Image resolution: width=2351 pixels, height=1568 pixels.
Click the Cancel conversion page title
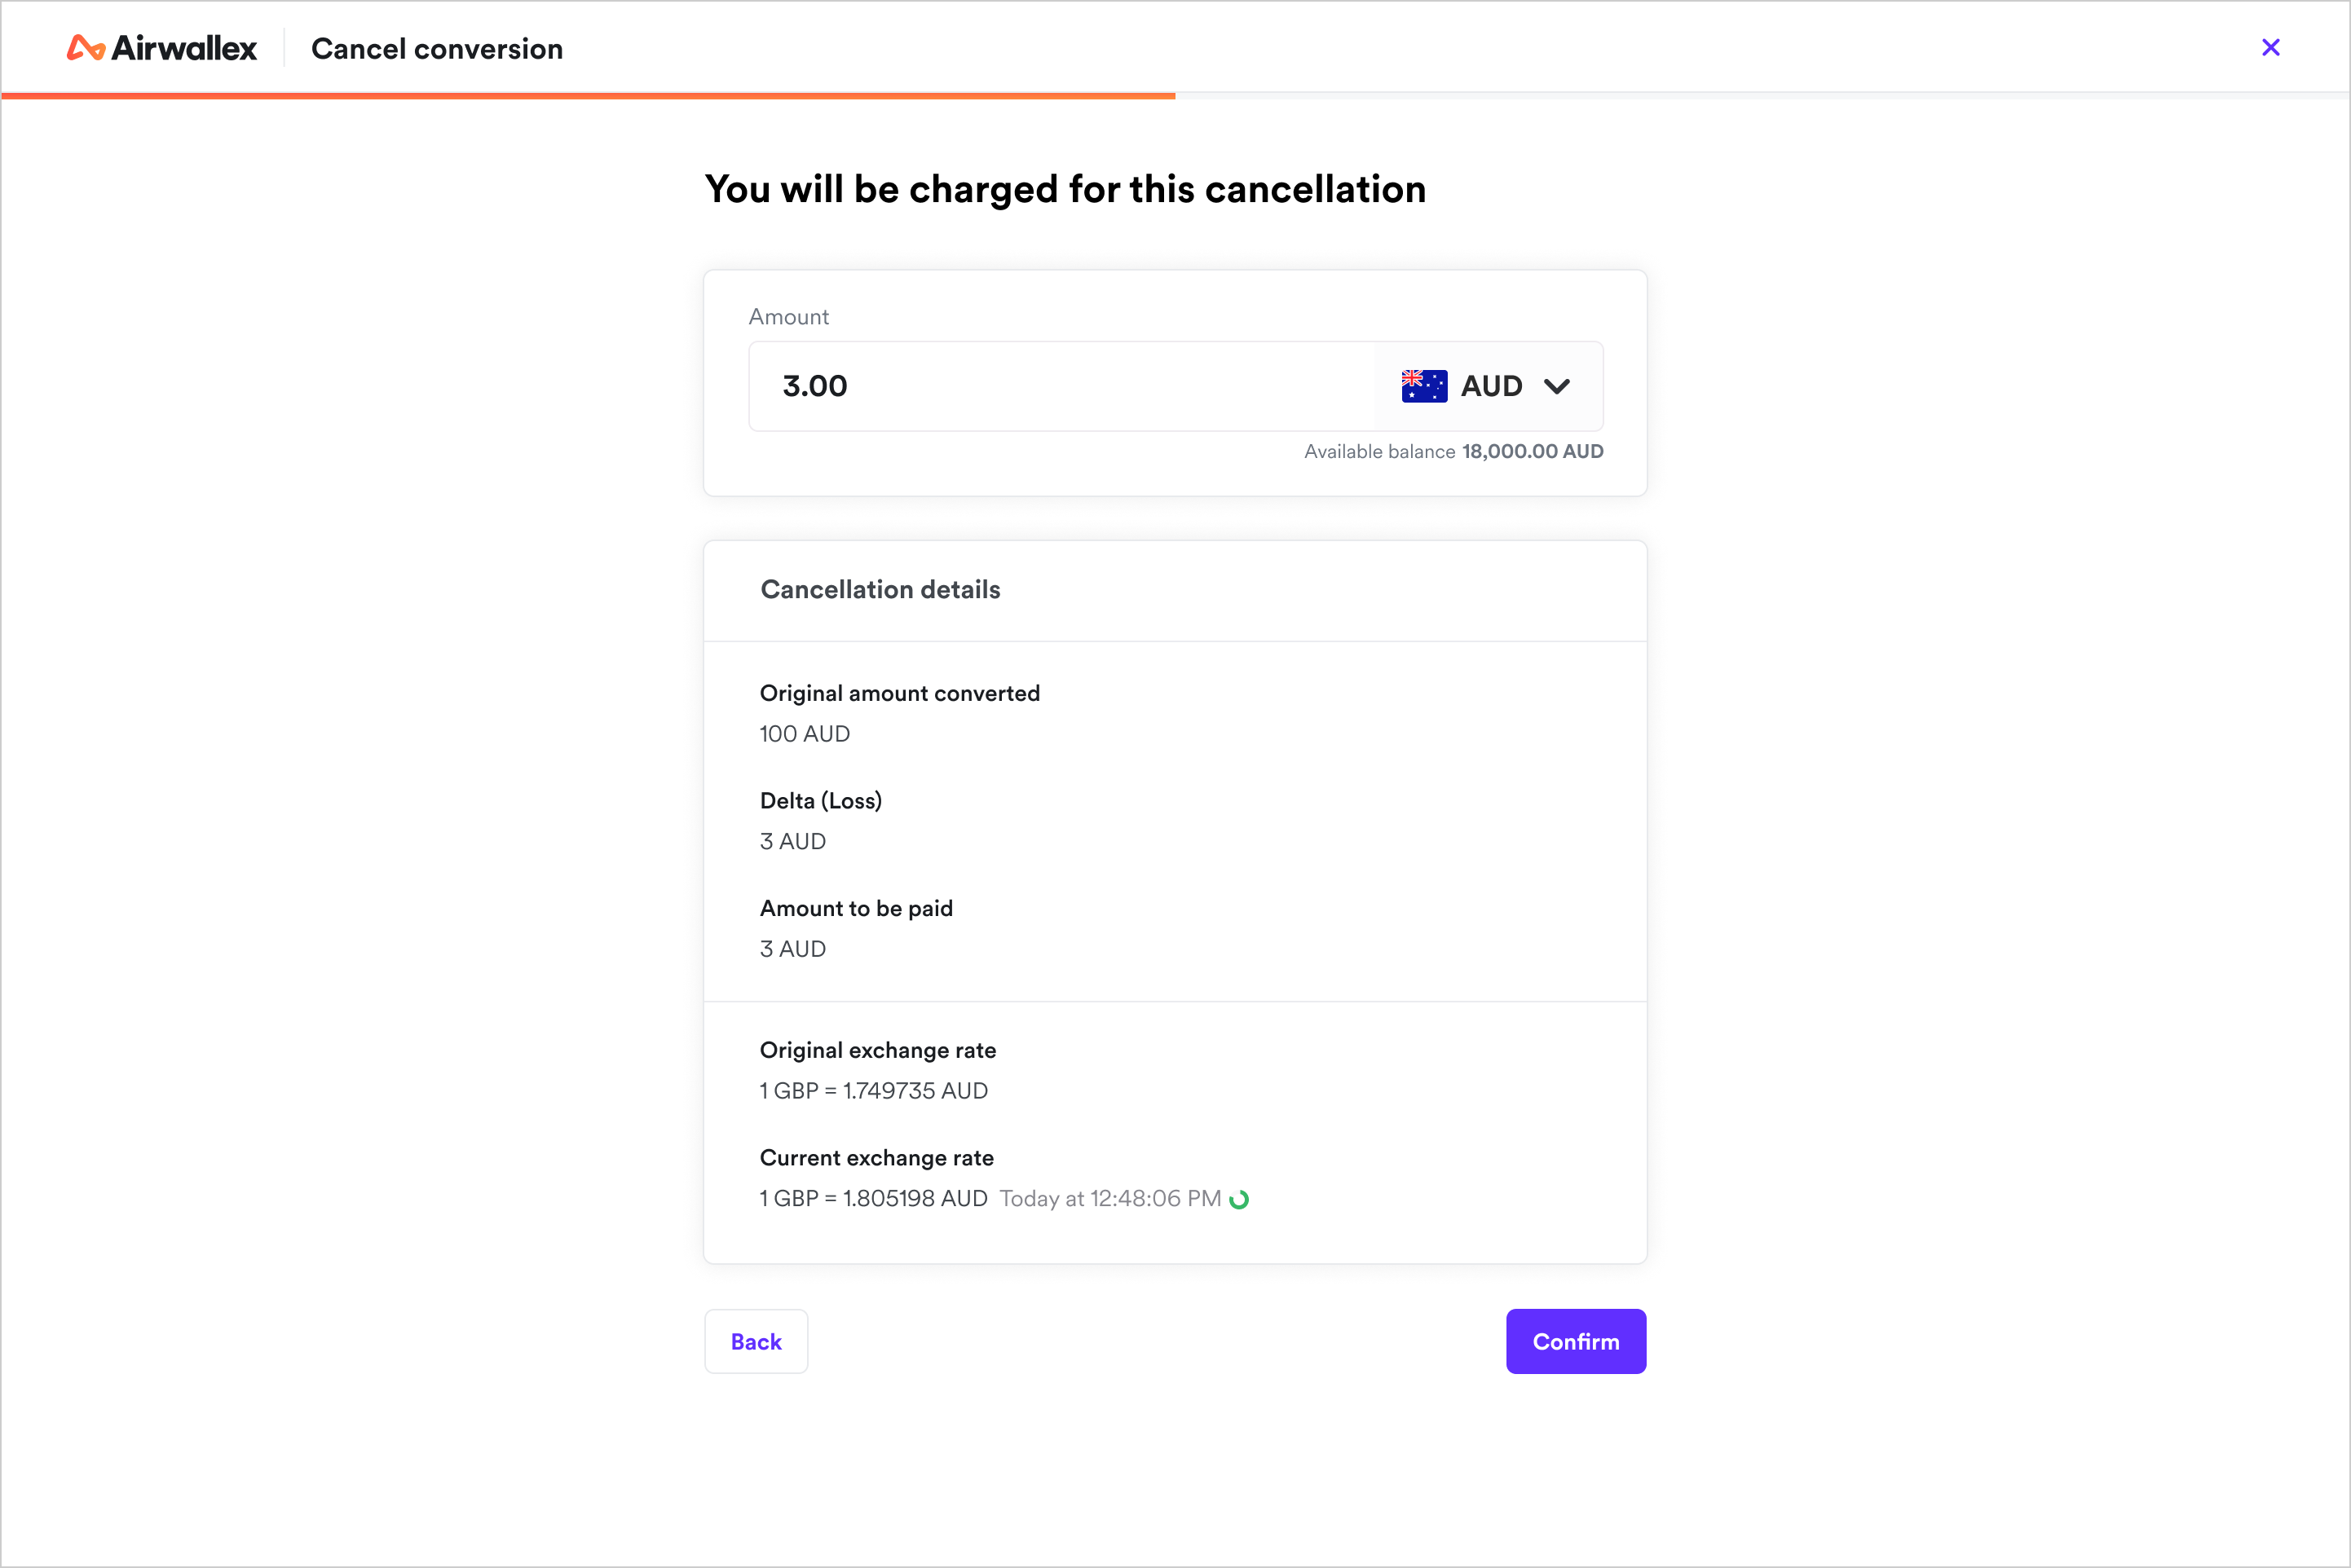pyautogui.click(x=437, y=49)
